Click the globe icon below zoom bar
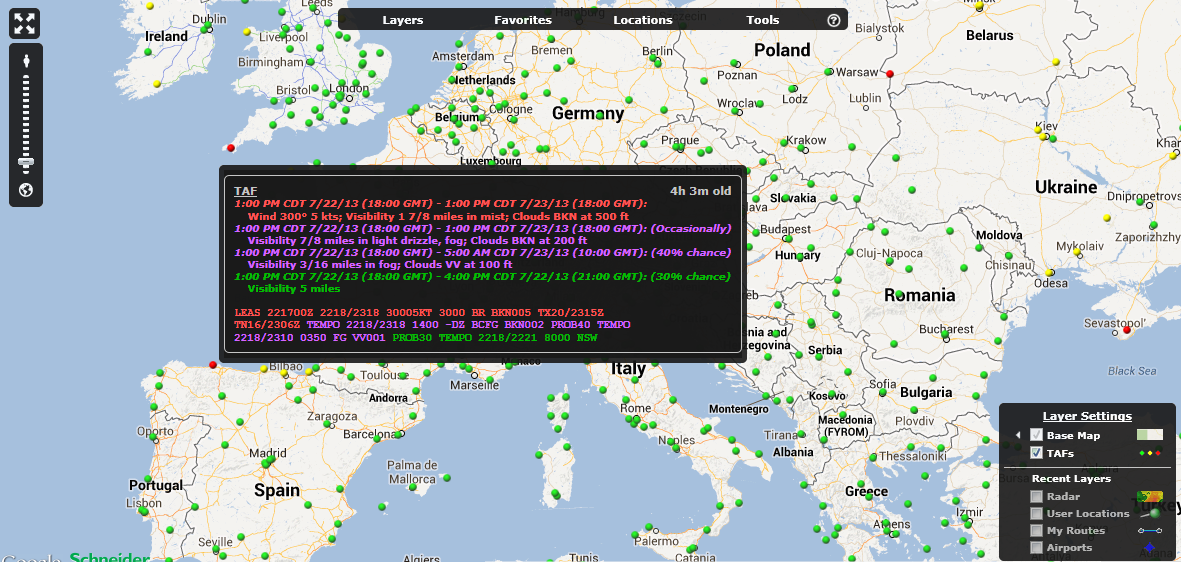This screenshot has height=562, width=1181. coord(25,190)
